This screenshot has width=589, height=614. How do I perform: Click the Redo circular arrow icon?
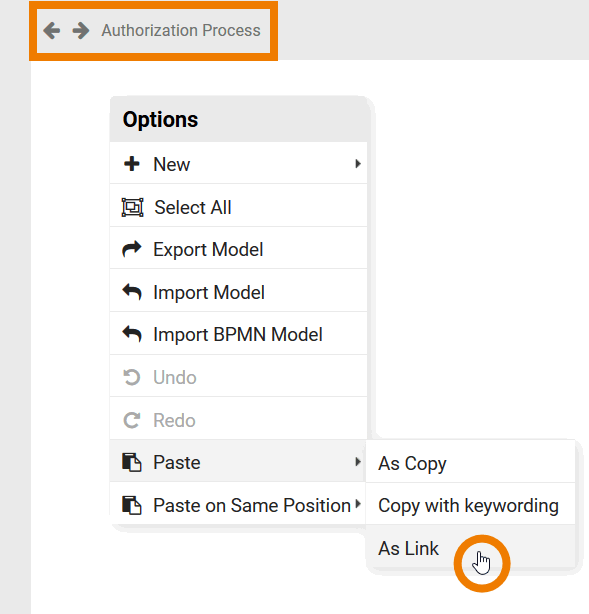(132, 420)
